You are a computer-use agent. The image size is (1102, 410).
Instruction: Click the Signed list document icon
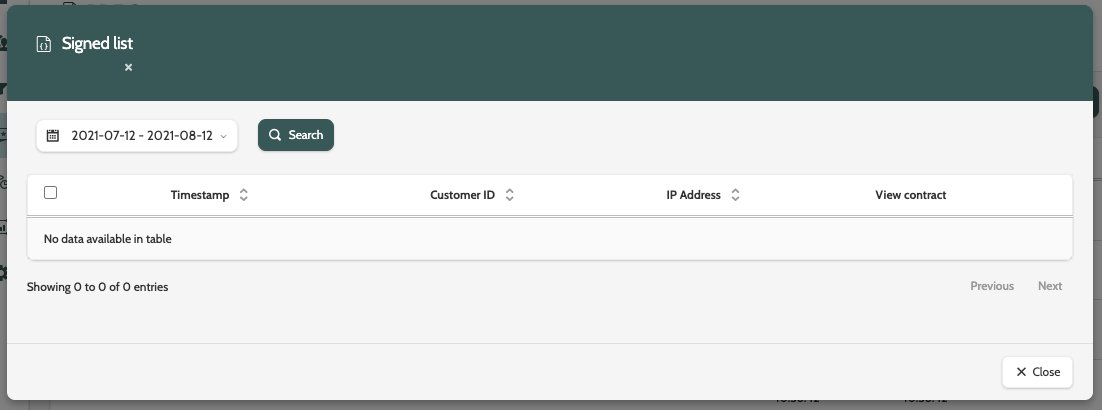click(x=44, y=44)
